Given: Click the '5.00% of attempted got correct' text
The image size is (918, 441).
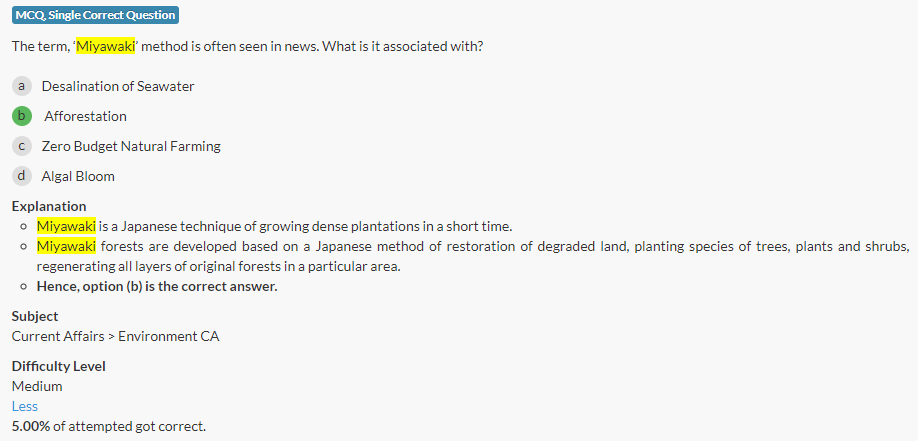Looking at the screenshot, I should pyautogui.click(x=108, y=426).
